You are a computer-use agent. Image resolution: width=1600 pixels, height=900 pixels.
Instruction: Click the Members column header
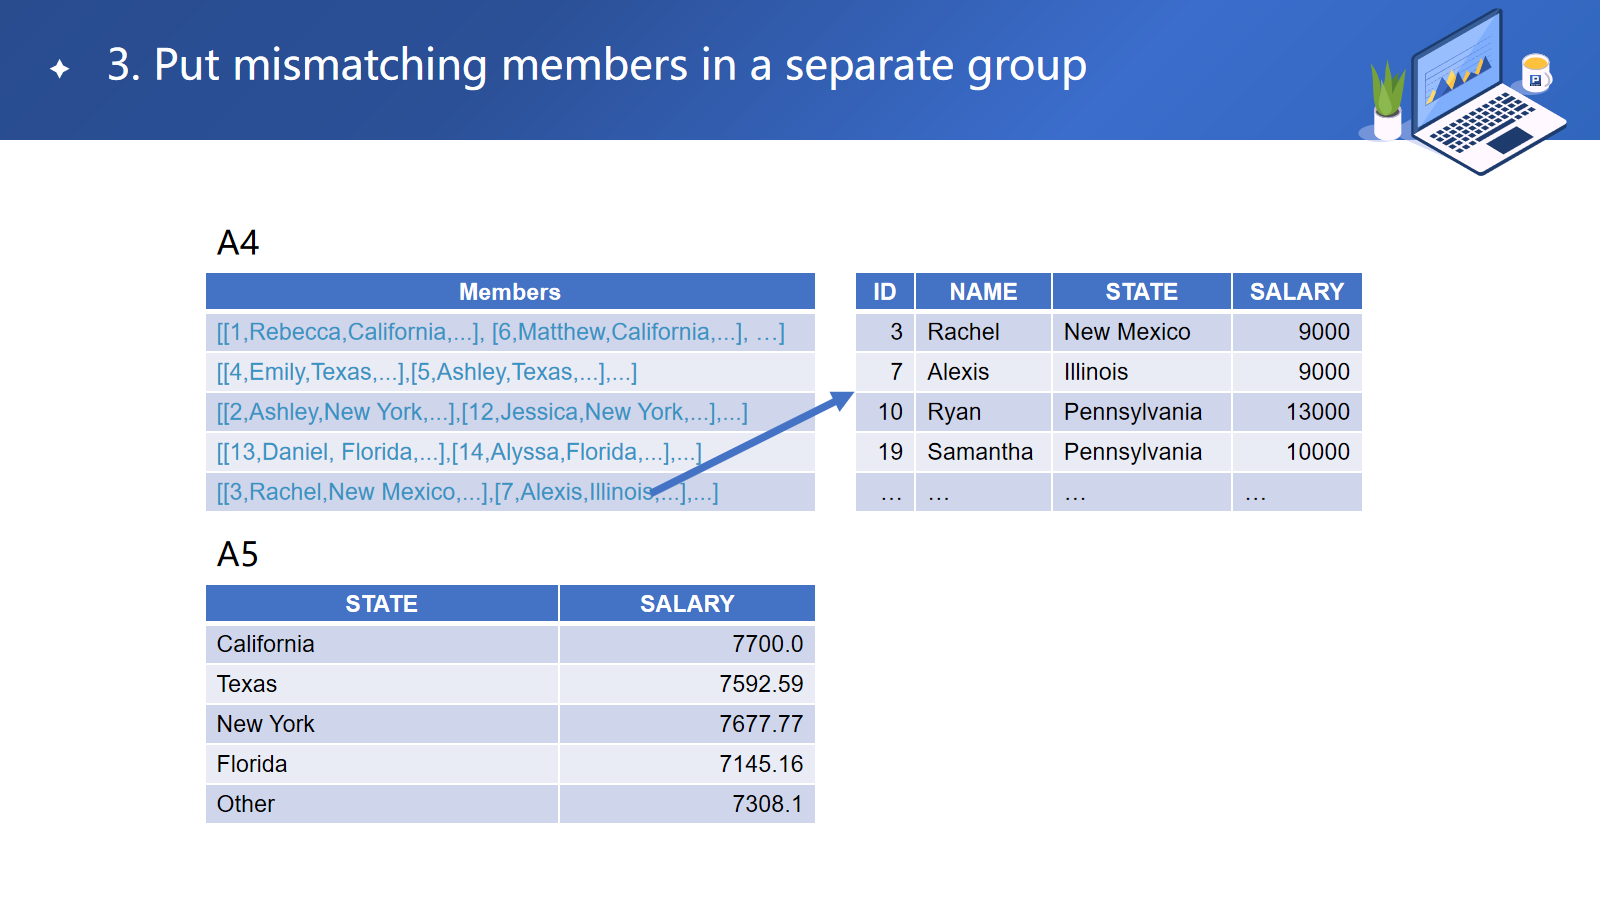click(x=510, y=292)
